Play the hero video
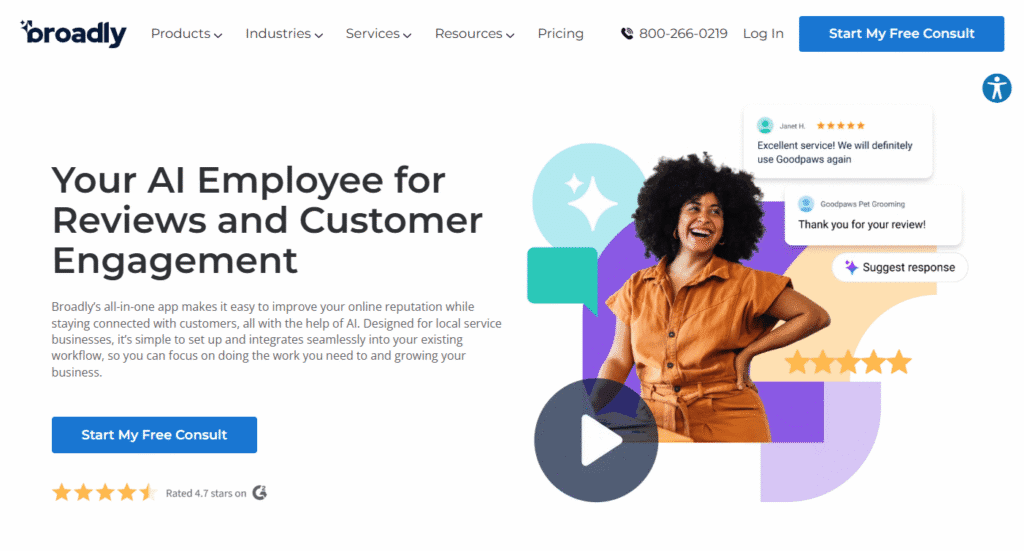 [596, 440]
